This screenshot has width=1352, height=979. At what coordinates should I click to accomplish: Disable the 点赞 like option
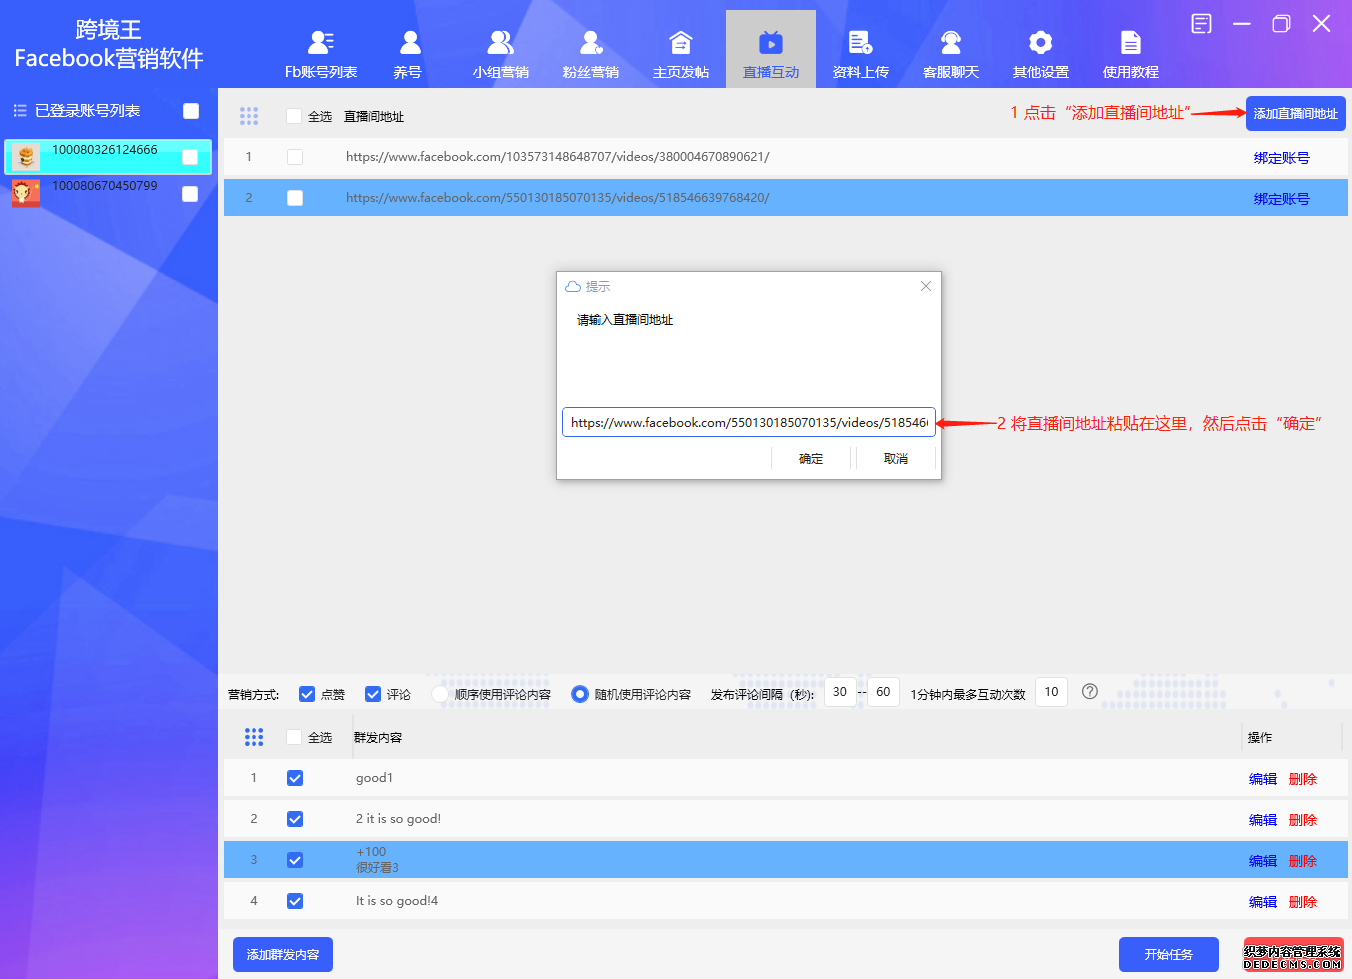(308, 693)
